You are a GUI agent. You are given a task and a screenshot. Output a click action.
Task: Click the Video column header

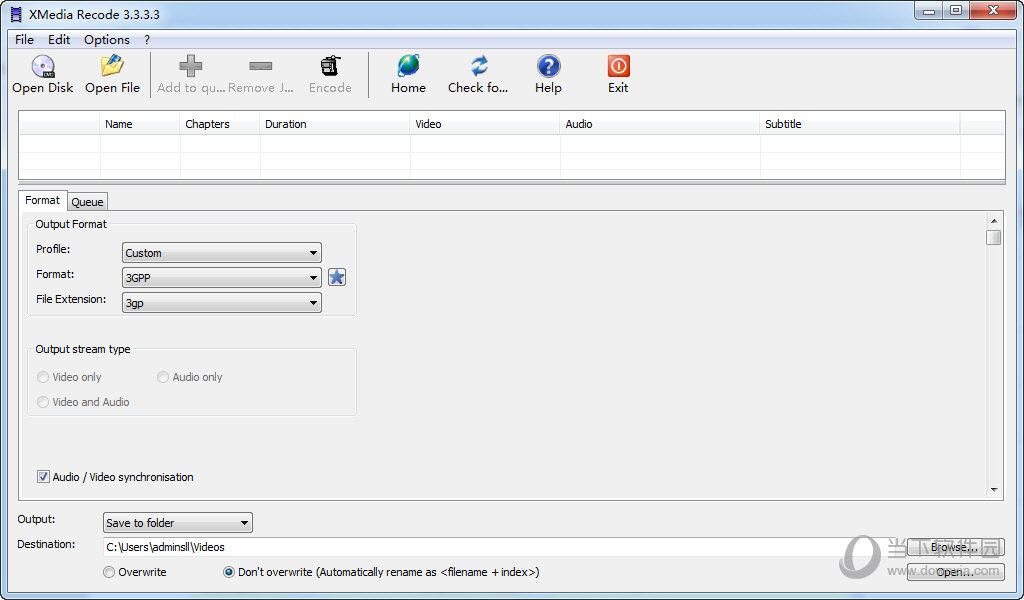tap(485, 124)
